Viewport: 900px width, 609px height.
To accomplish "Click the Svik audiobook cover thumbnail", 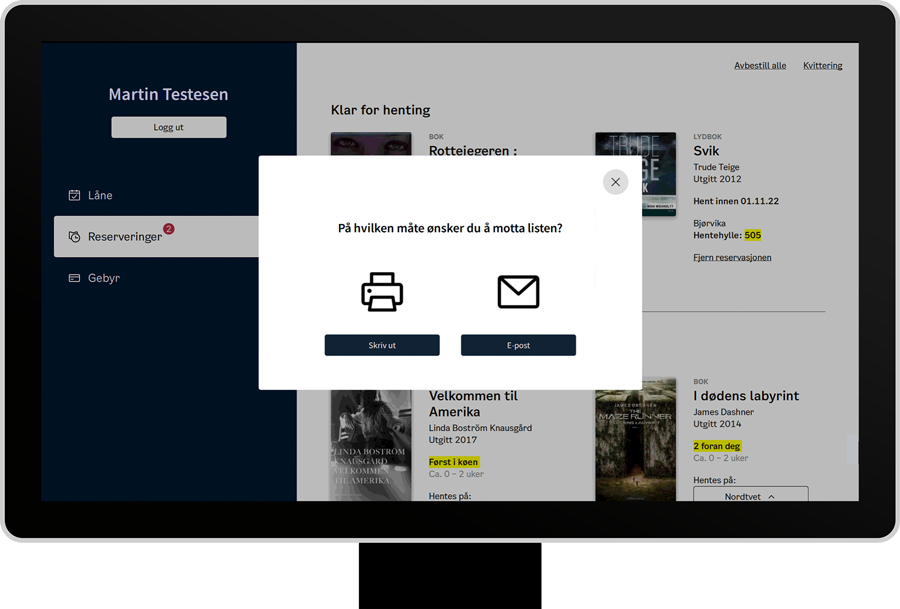I will click(x=635, y=174).
